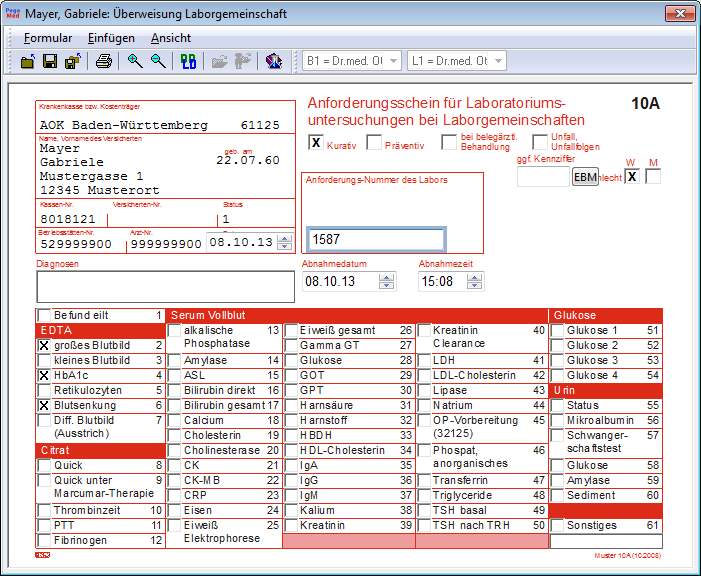Uncheck the großes Blutbild checkbox
Viewport: 701px width, 576px height.
tap(44, 345)
